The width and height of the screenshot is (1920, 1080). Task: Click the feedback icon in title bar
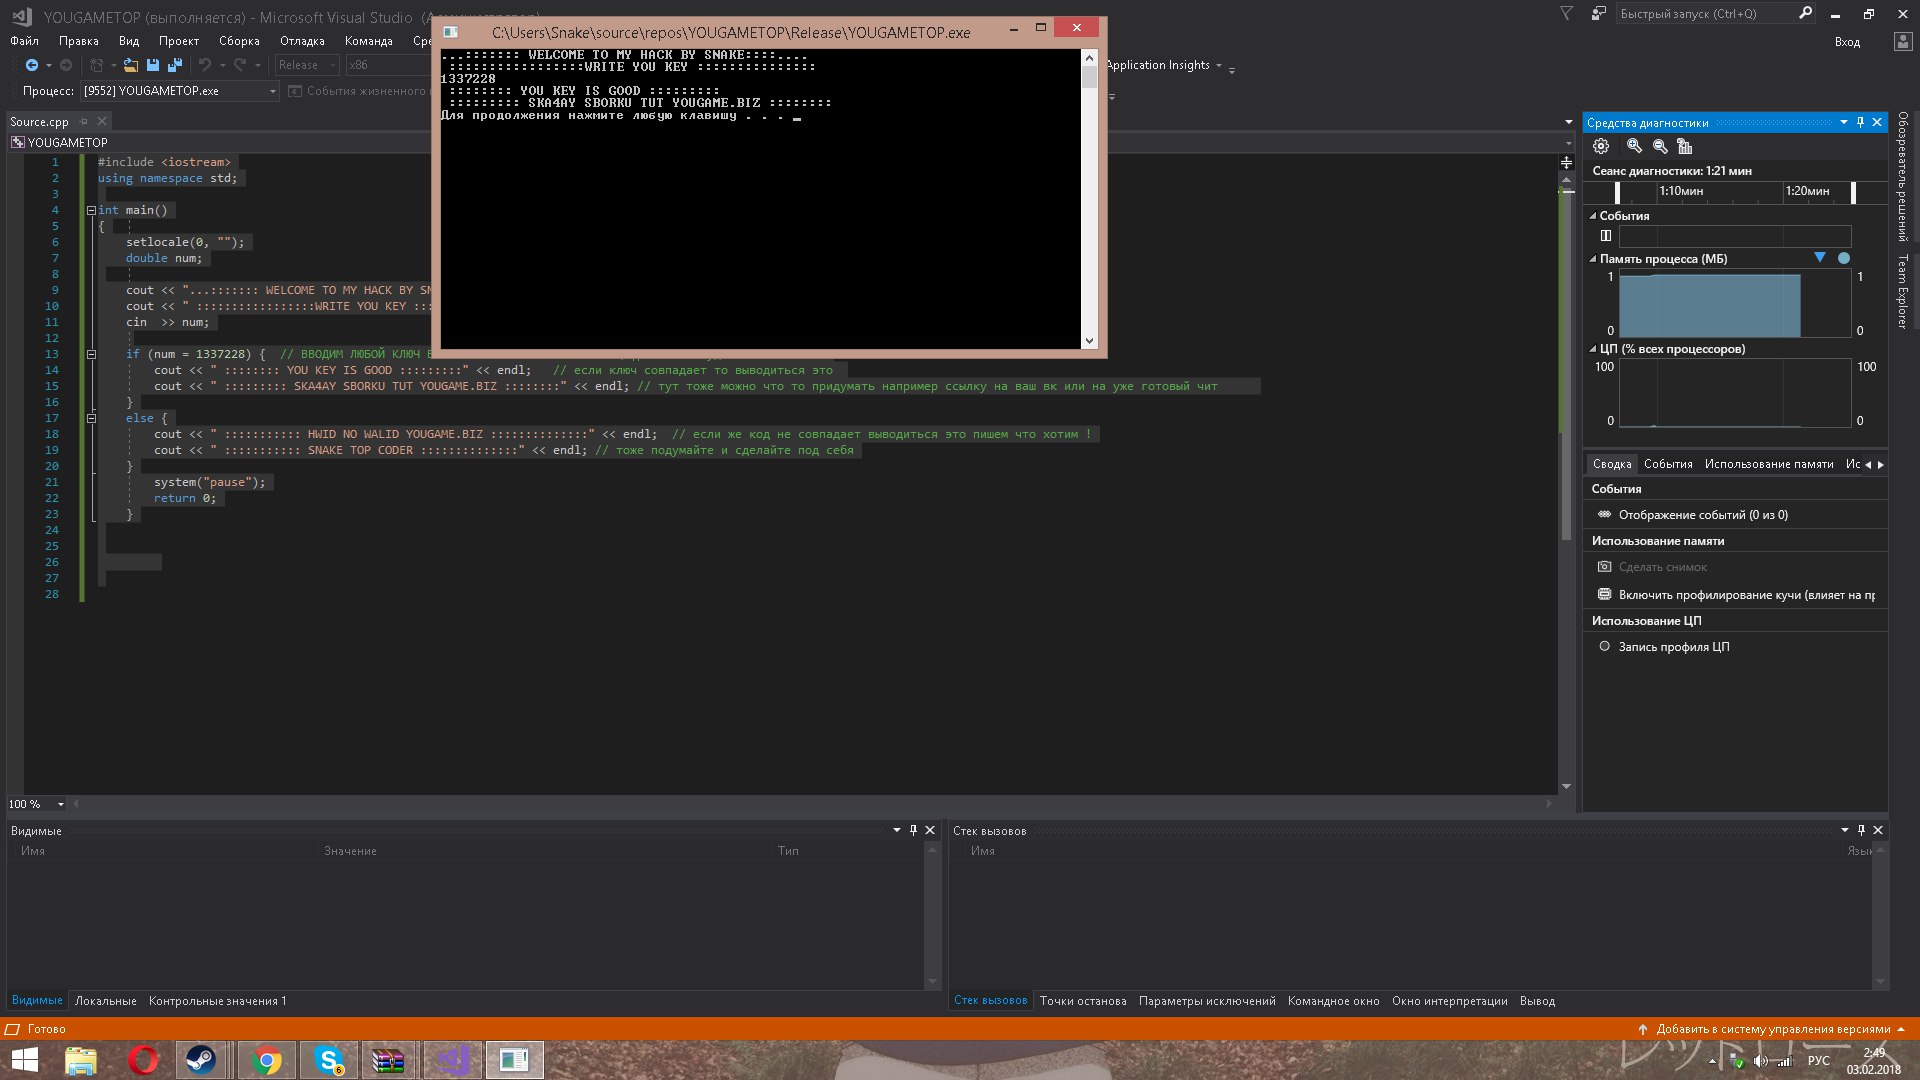(1599, 14)
